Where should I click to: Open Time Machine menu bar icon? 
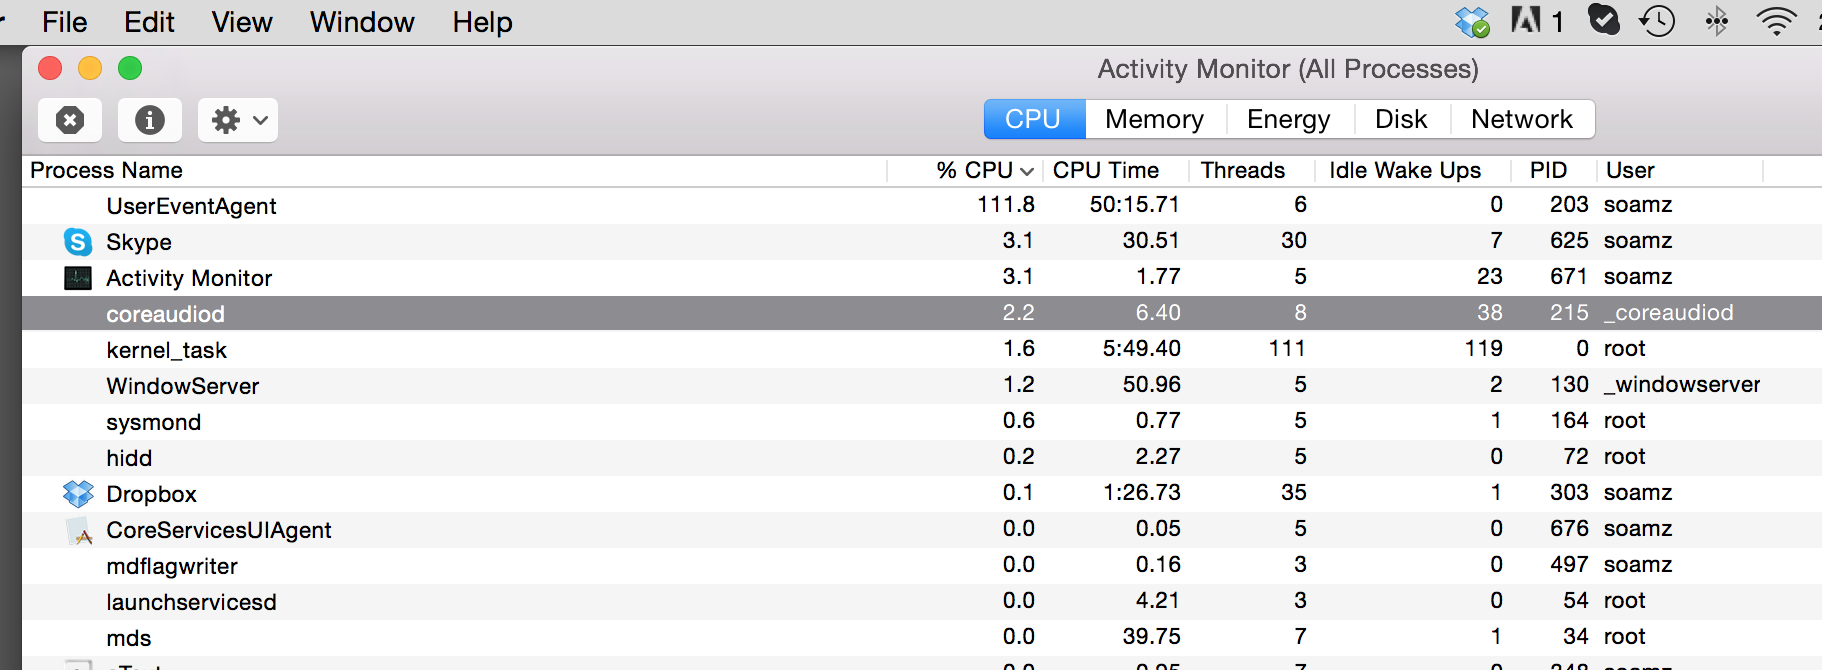(1657, 21)
